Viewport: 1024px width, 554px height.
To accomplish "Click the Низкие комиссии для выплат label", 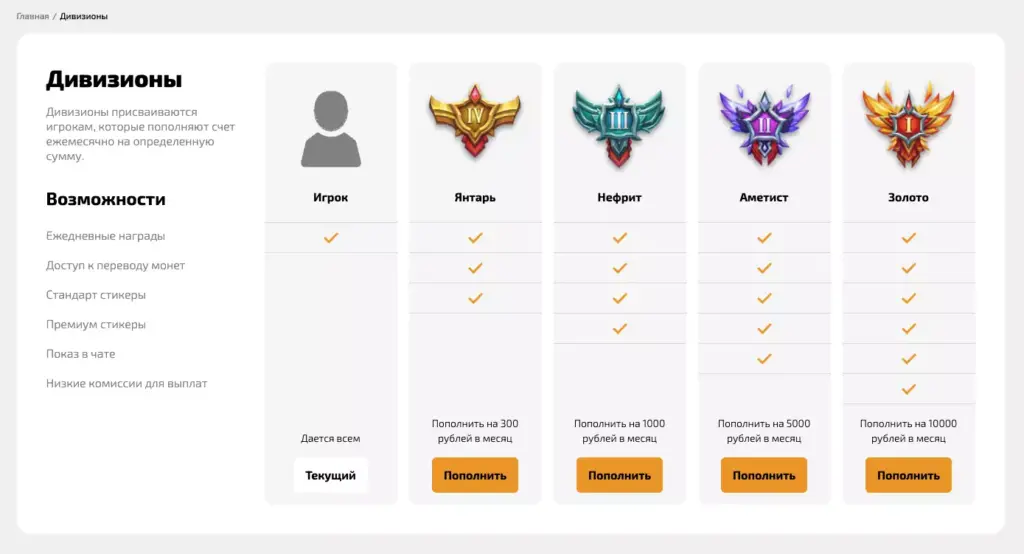I will tap(126, 384).
